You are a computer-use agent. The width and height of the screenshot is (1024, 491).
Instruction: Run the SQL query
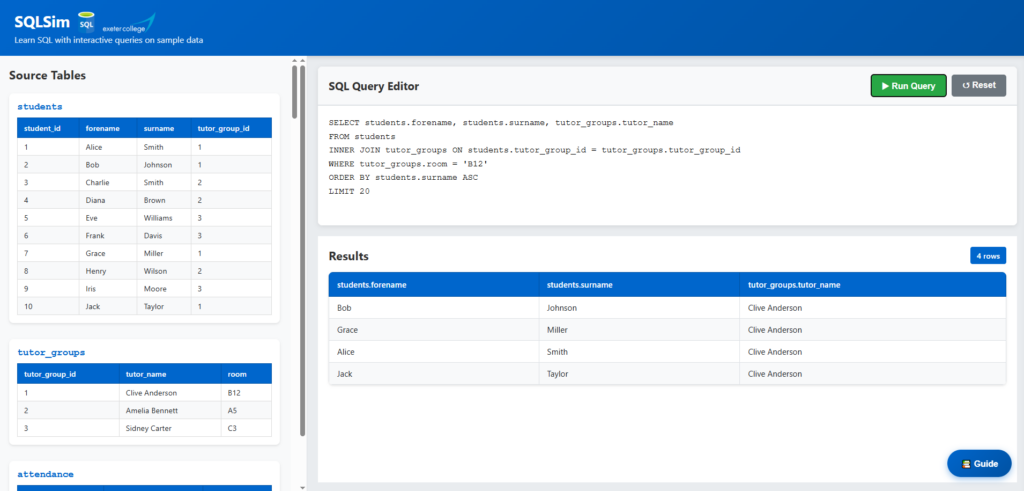908,86
